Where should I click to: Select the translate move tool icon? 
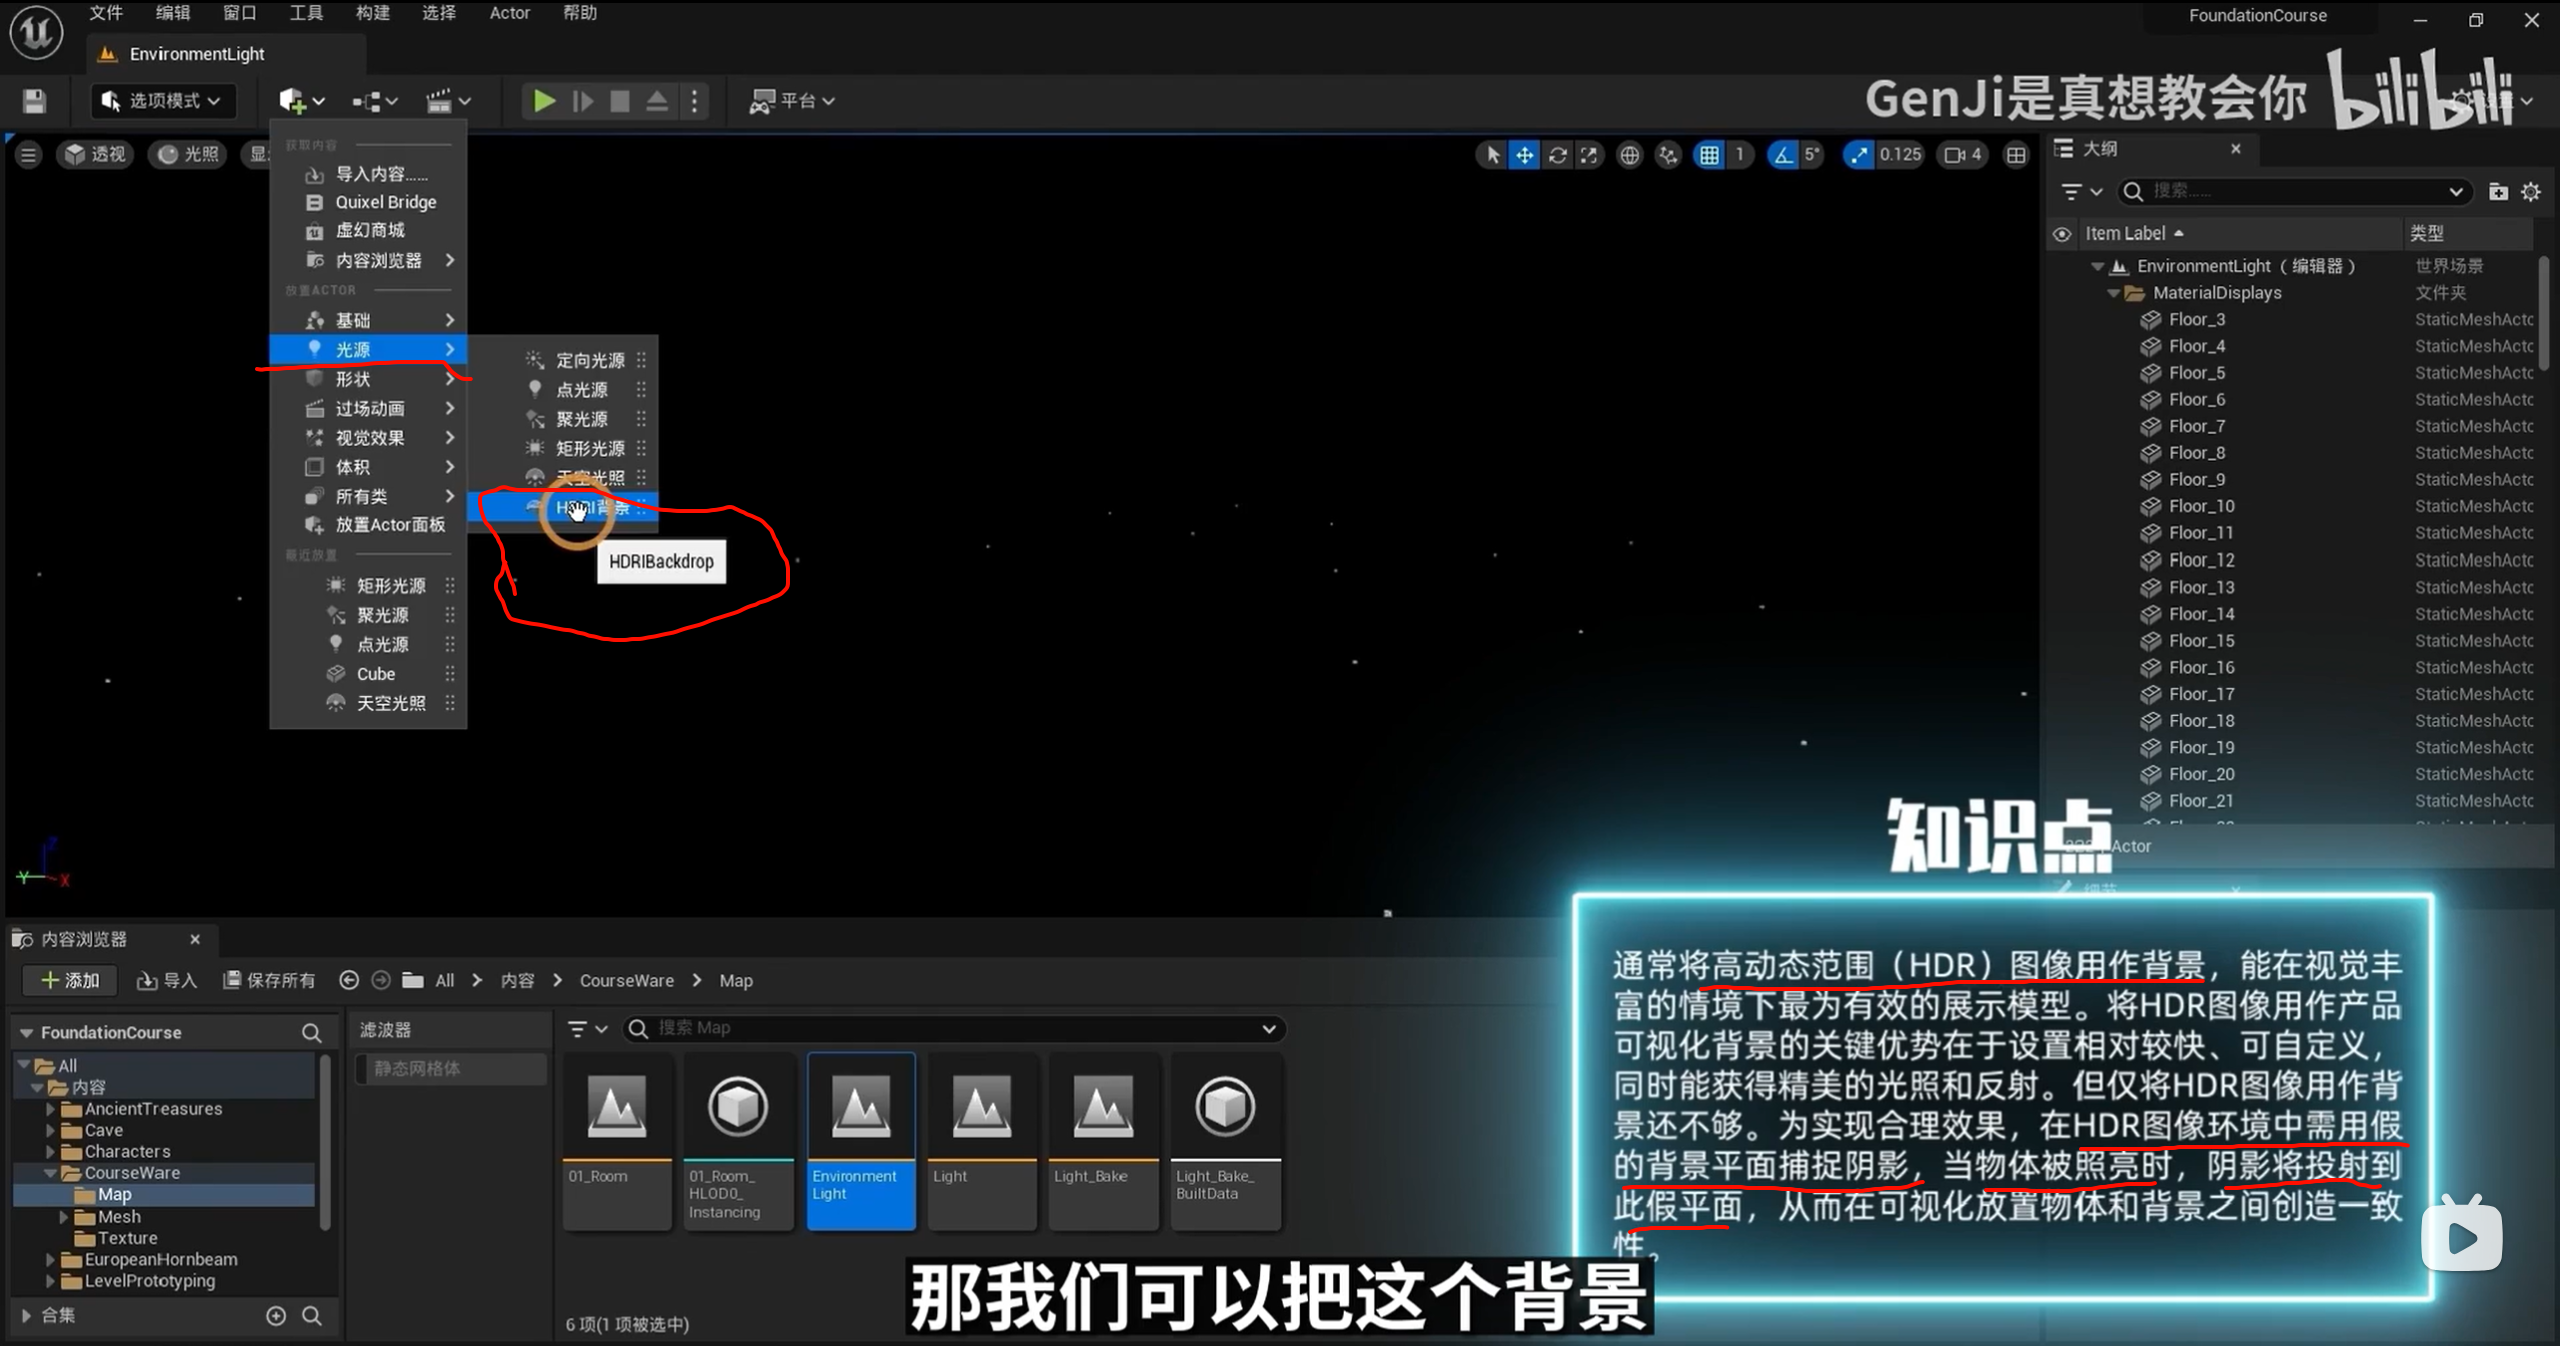pyautogui.click(x=1524, y=155)
